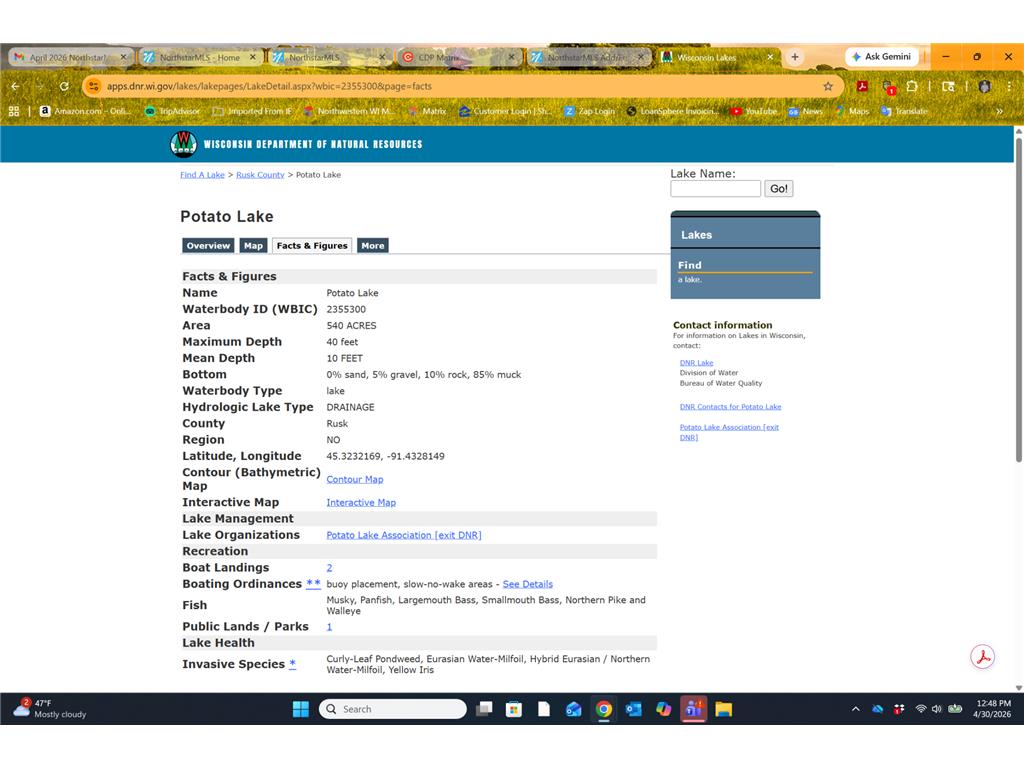
Task: Open Potato Lake Association link in table
Action: 404,535
